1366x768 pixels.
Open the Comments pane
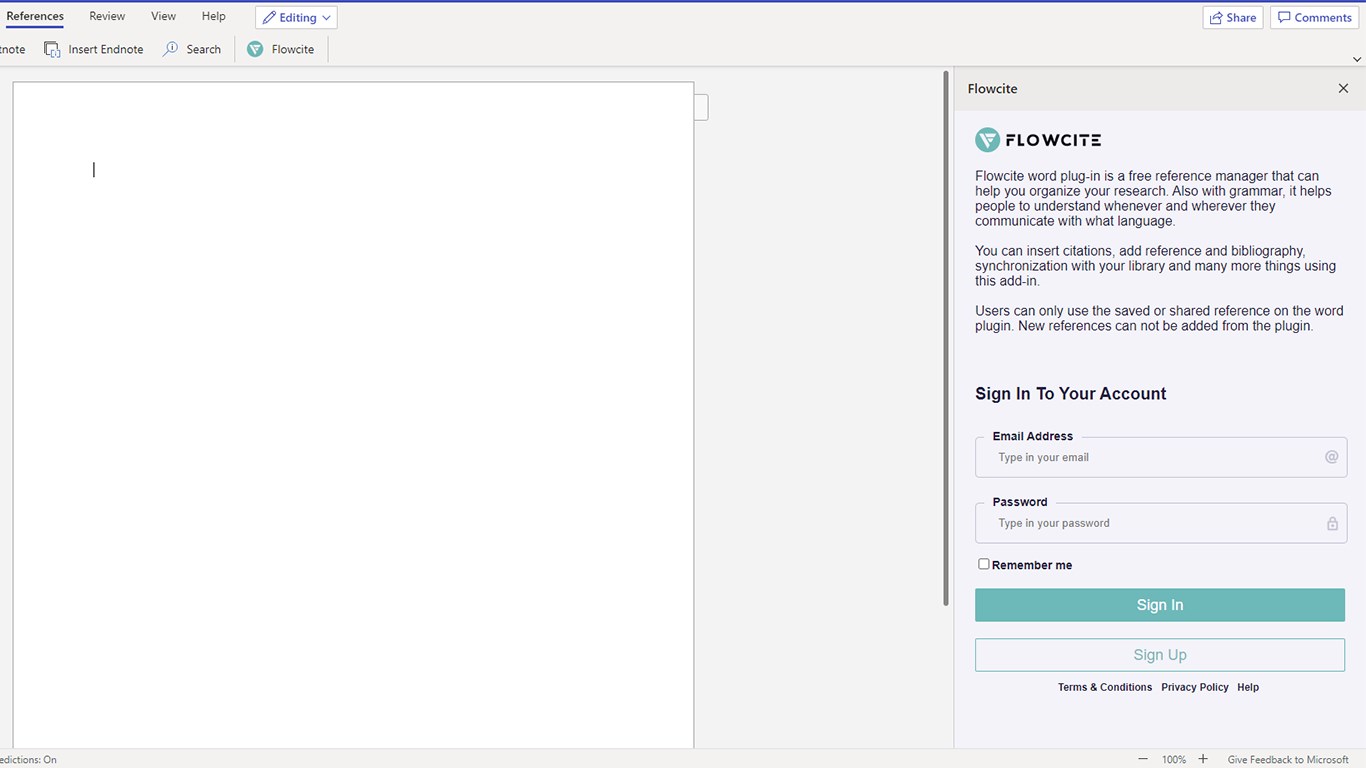coord(1315,17)
